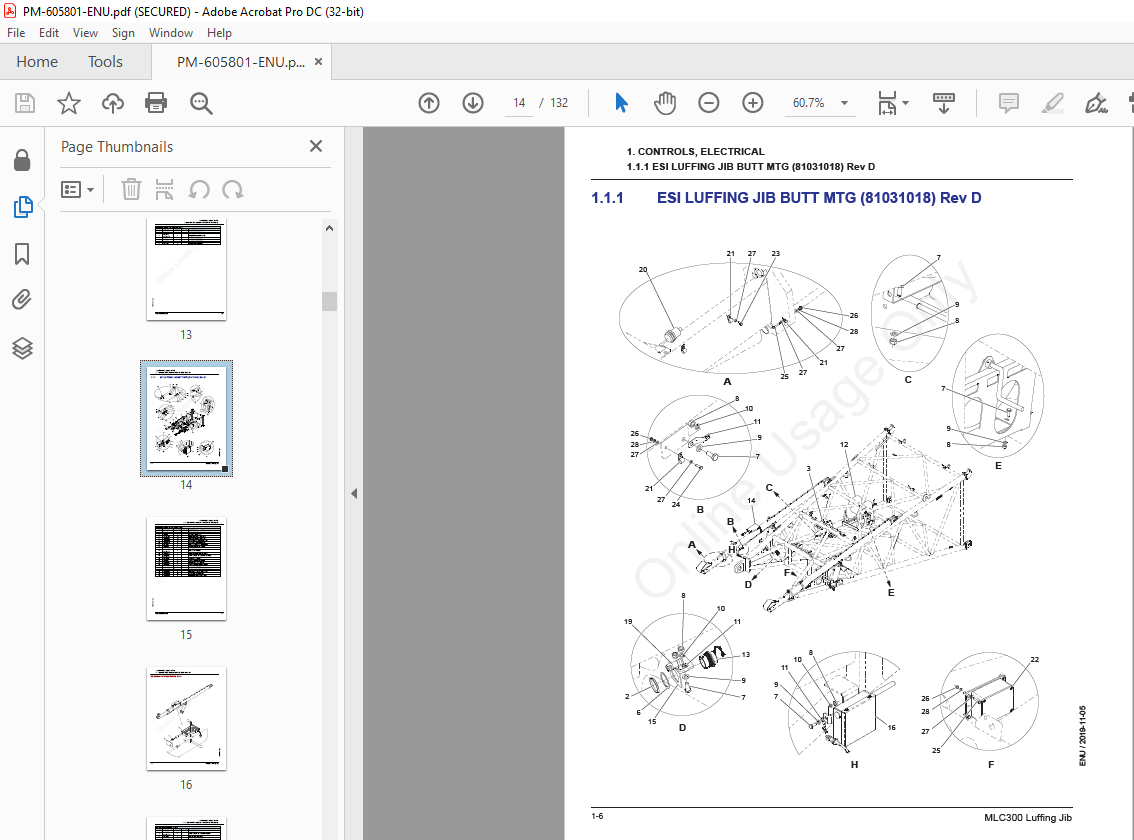The image size is (1134, 840).
Task: Open print pages thumbnail option icon
Action: [x=165, y=190]
